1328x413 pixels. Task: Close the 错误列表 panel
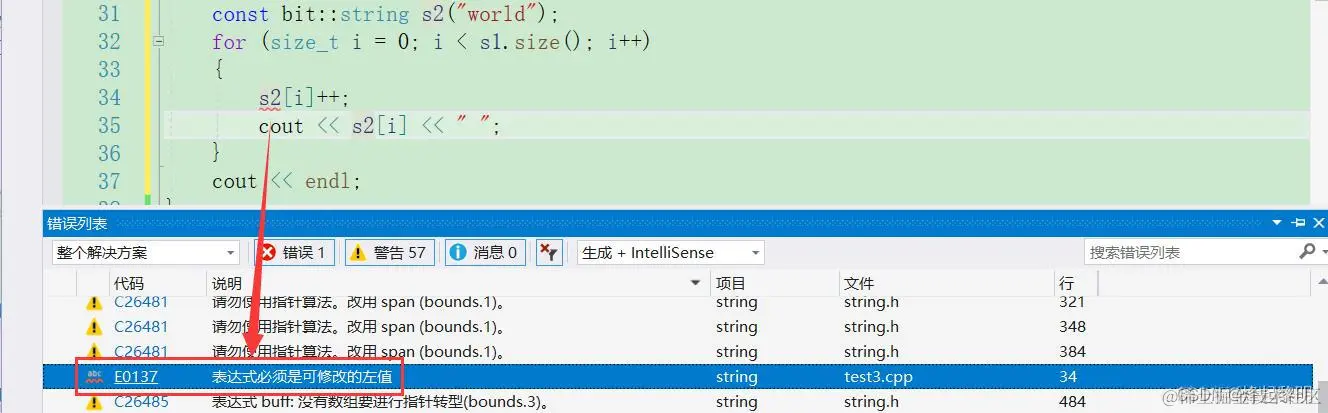(1317, 223)
